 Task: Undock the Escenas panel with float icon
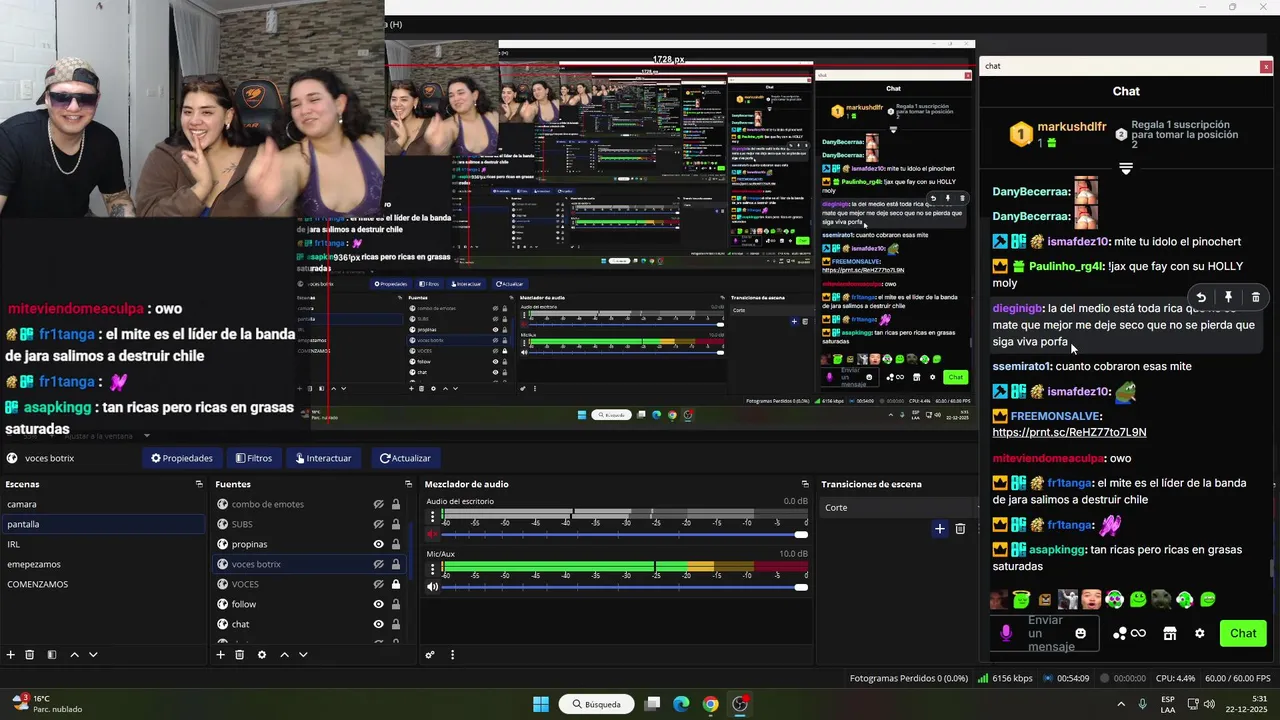click(x=199, y=484)
